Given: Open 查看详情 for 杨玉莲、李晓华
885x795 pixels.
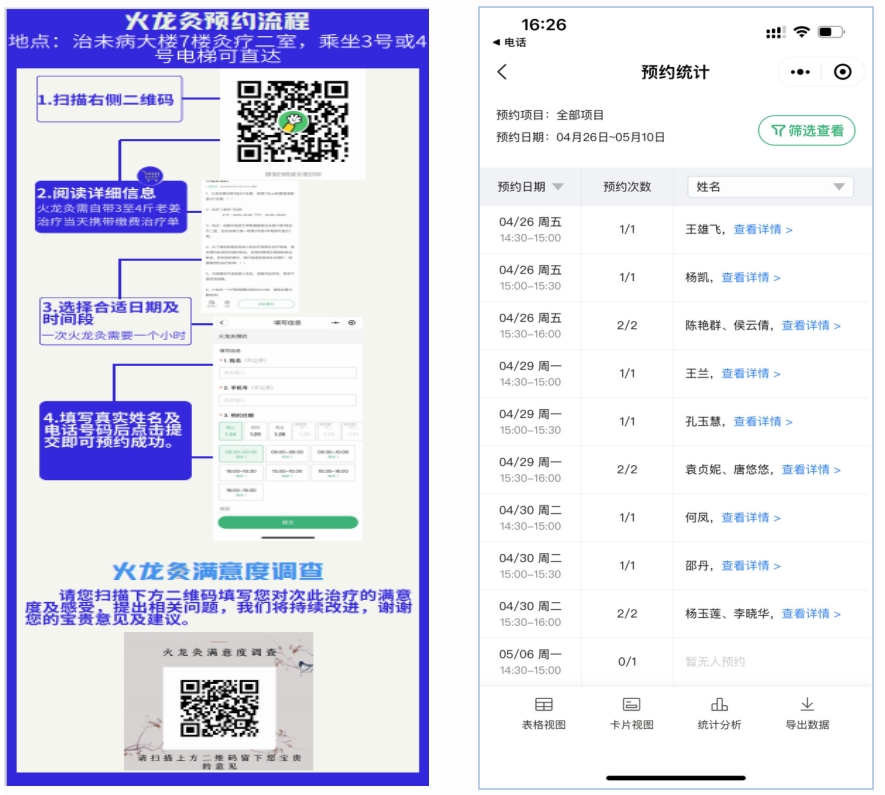Looking at the screenshot, I should tap(810, 614).
